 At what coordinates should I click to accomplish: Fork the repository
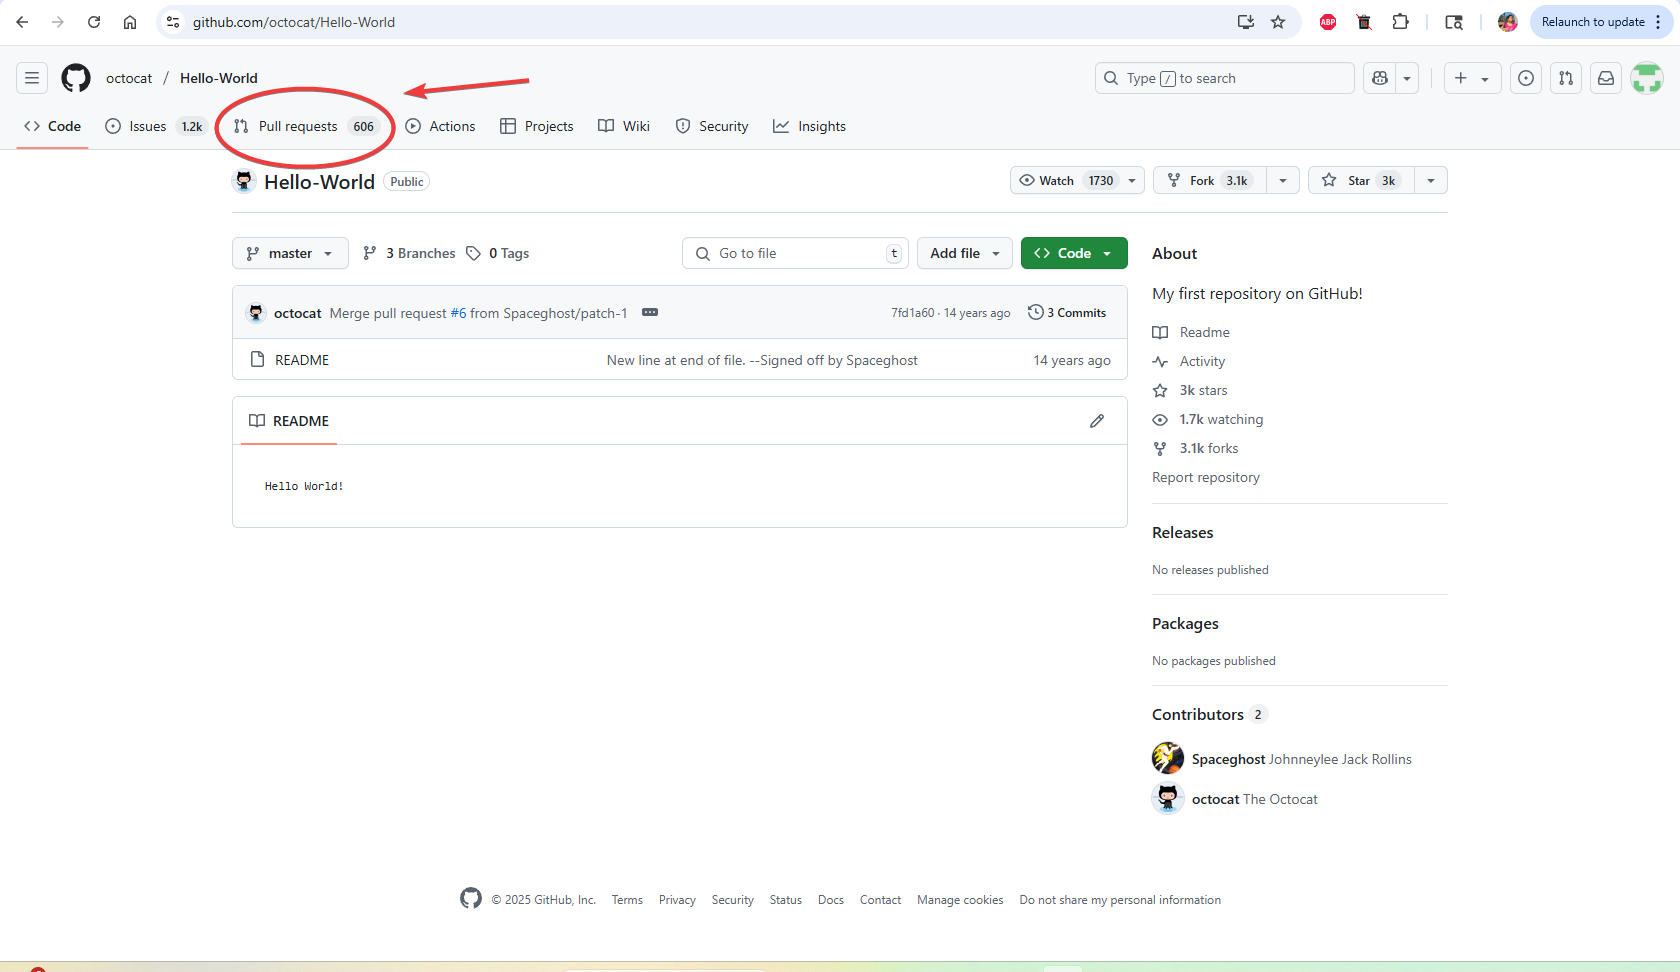point(1210,180)
